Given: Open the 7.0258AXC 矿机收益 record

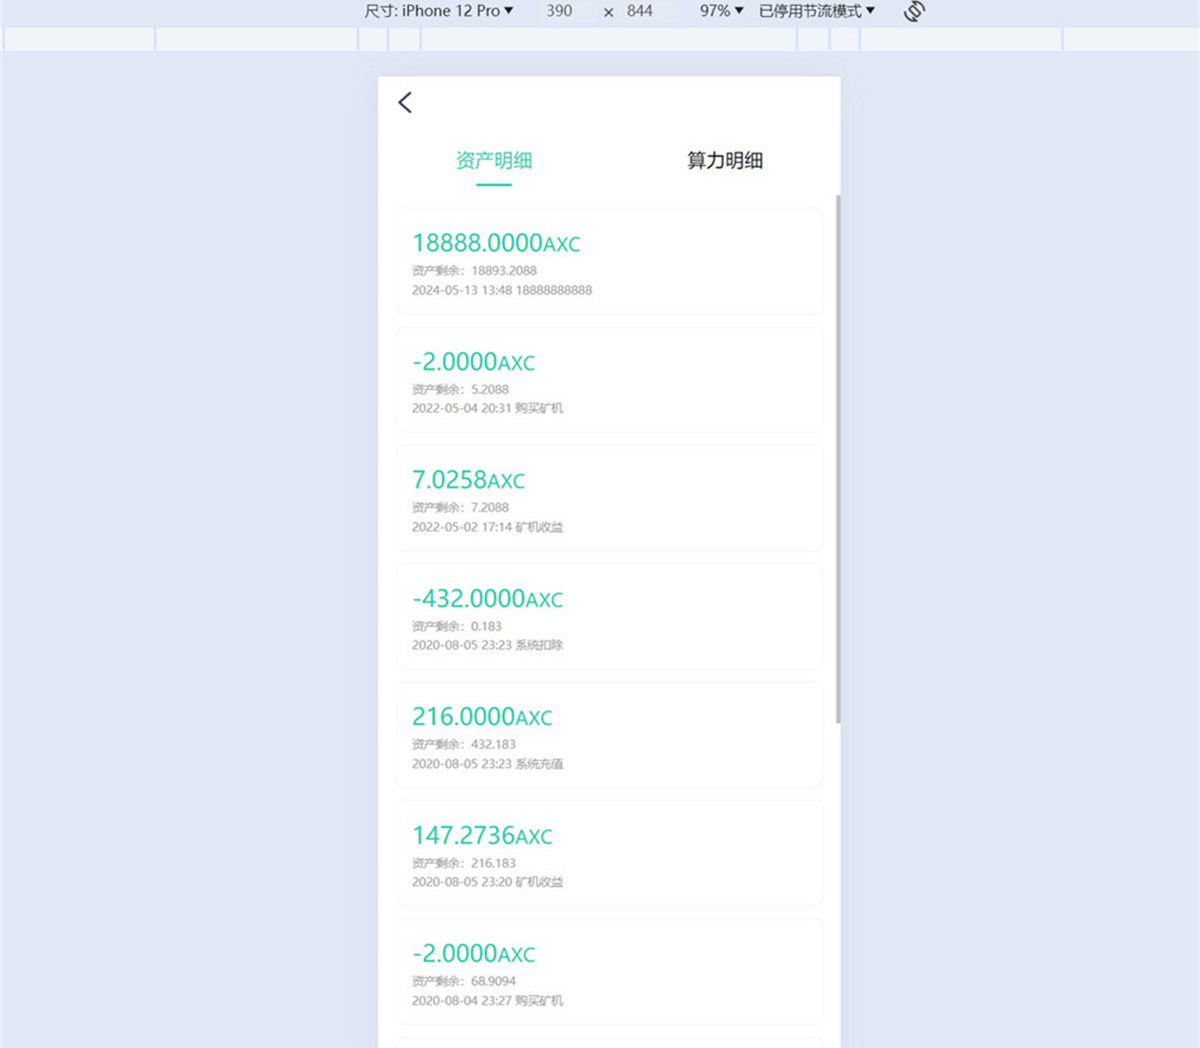Looking at the screenshot, I should pos(609,498).
